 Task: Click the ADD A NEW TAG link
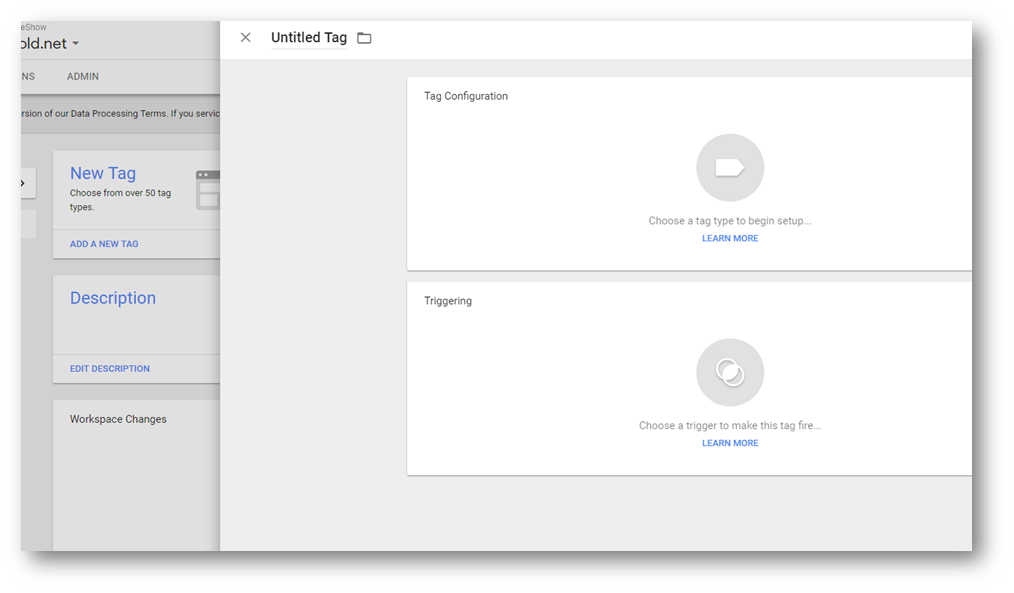(104, 244)
